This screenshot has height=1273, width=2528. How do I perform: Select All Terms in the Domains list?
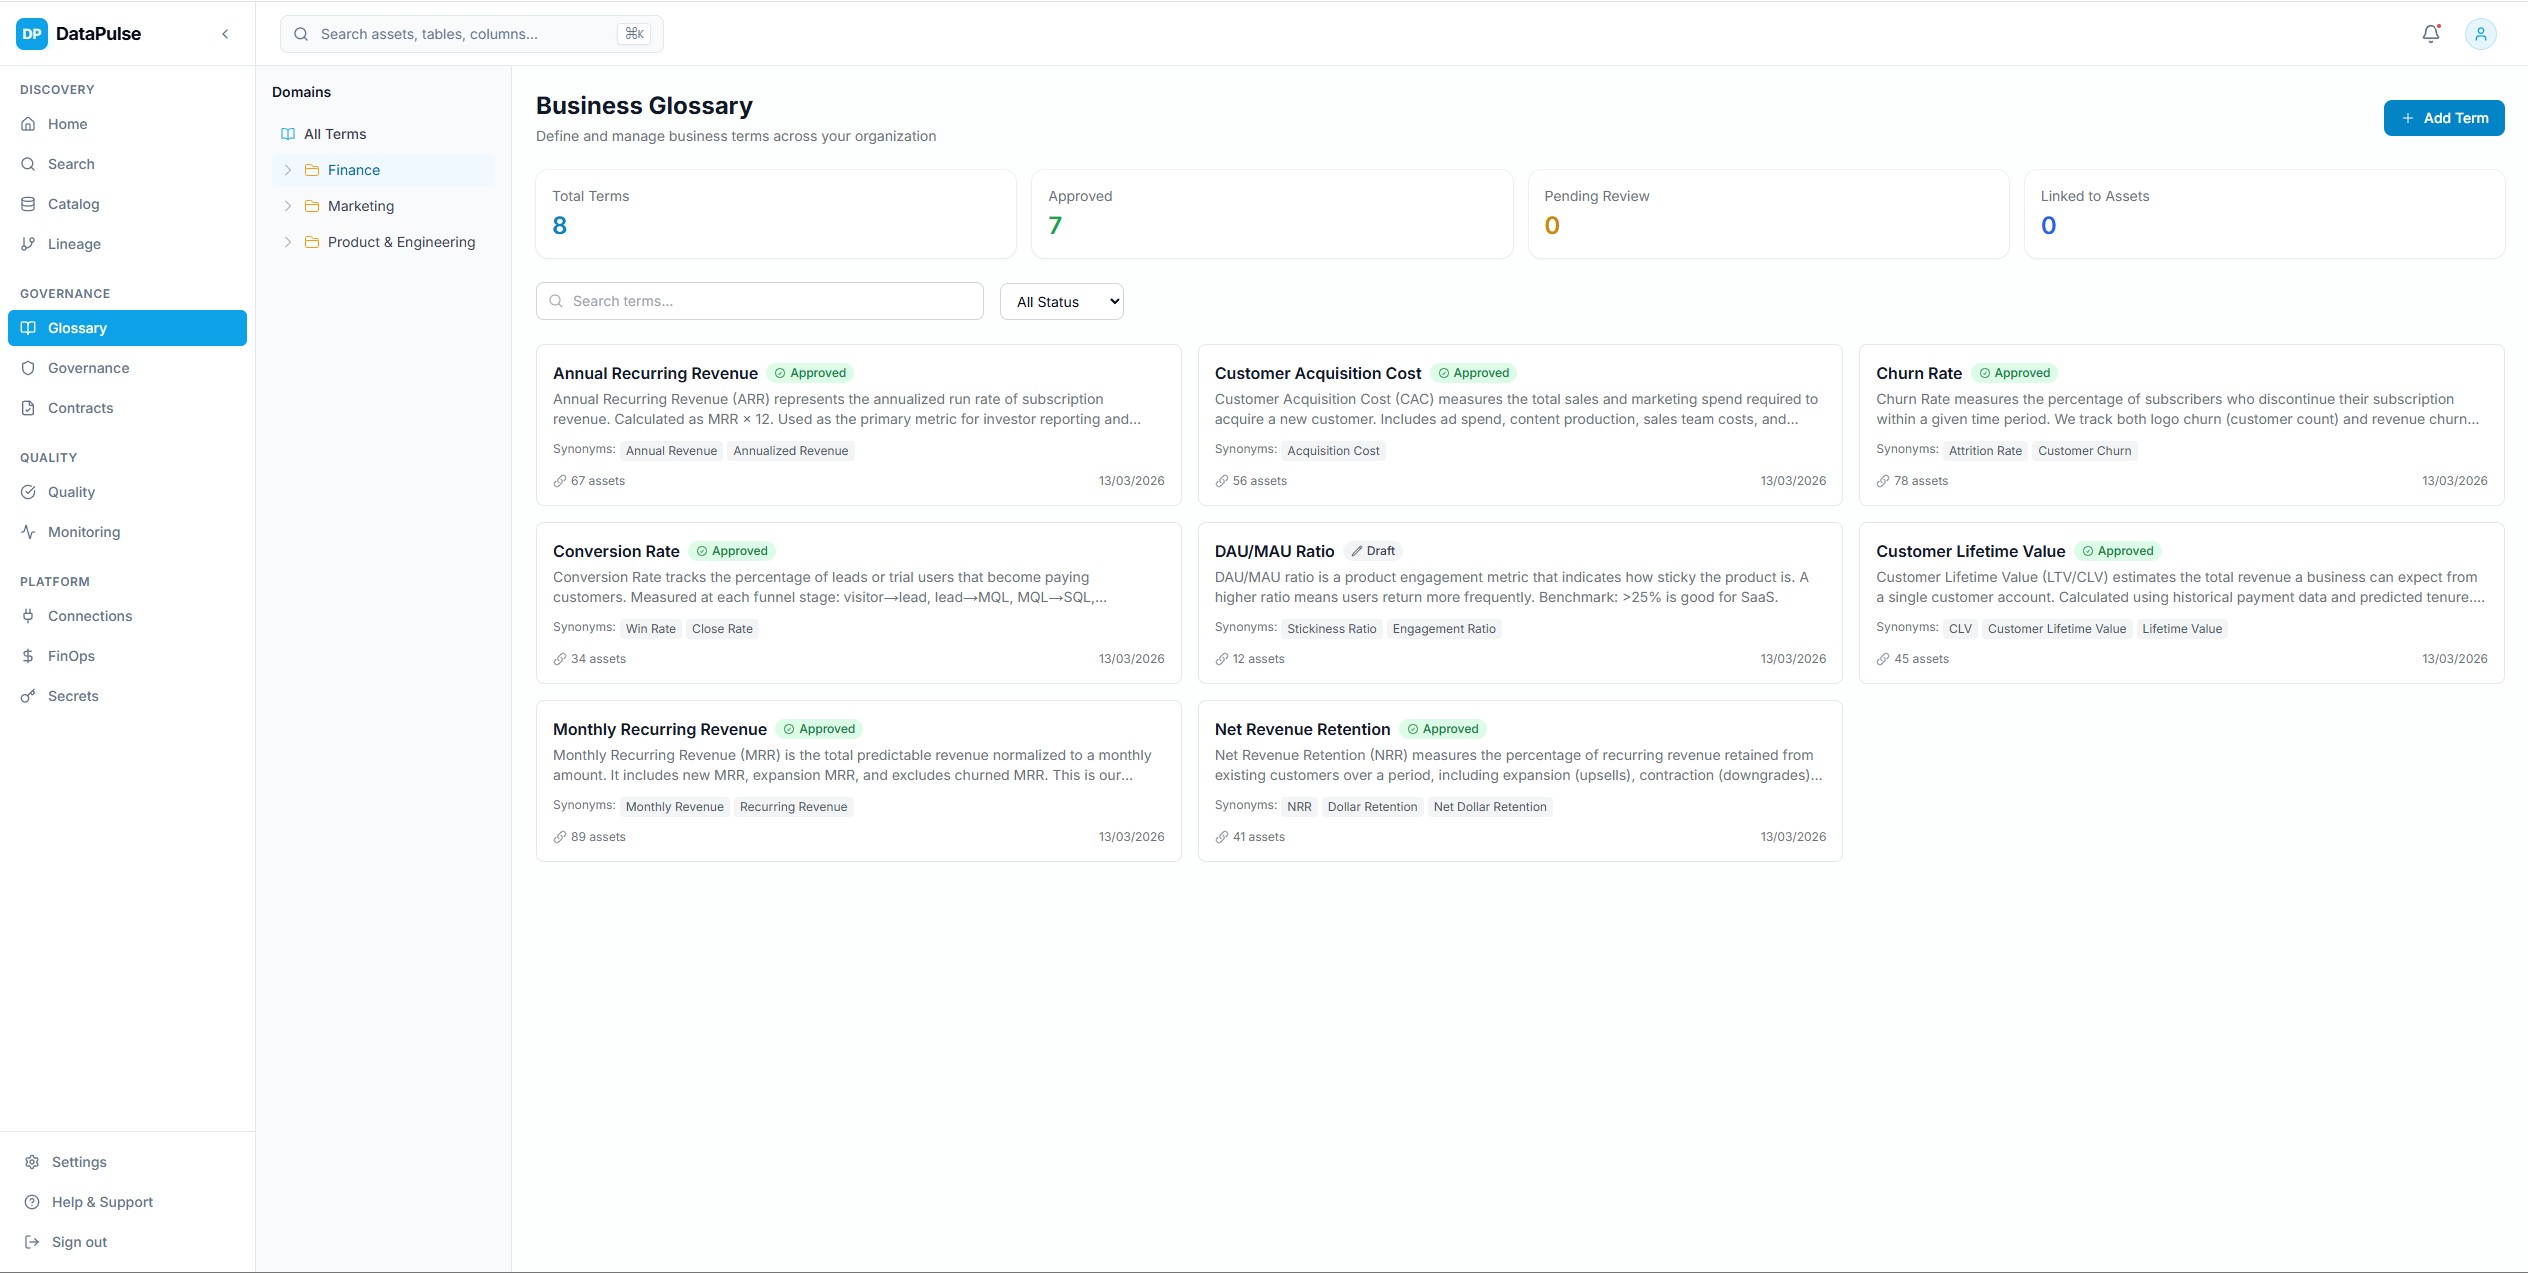335,134
